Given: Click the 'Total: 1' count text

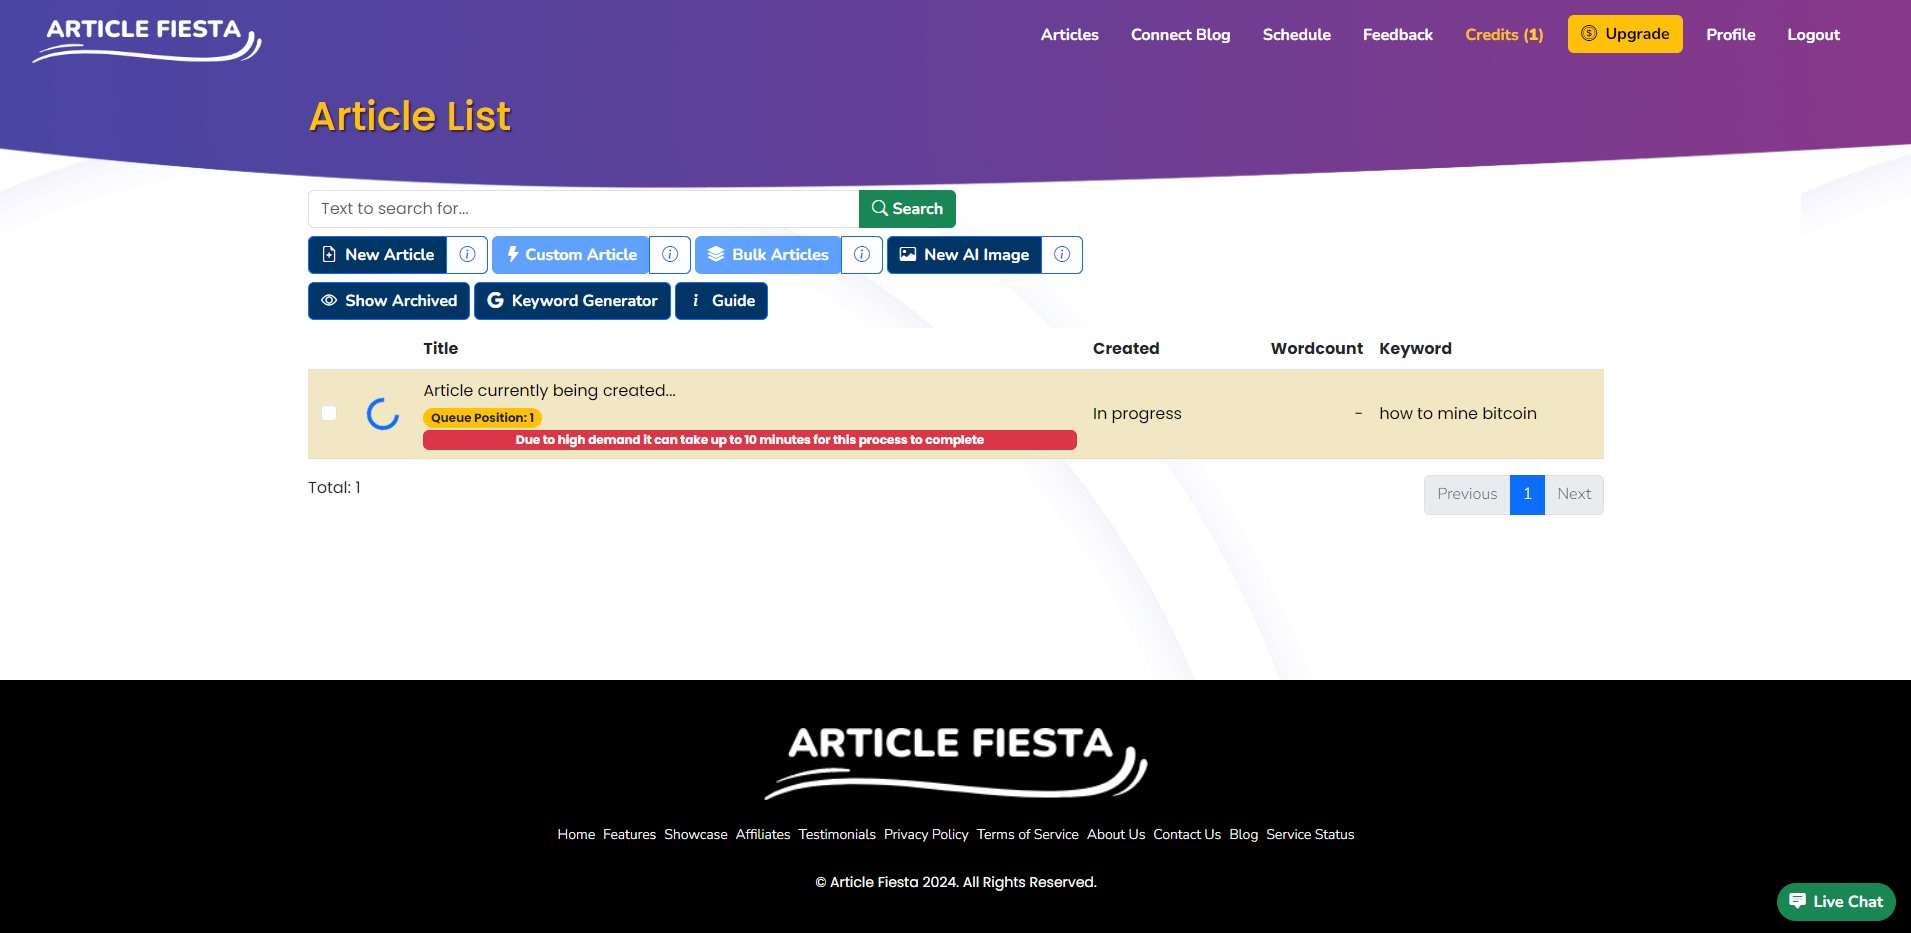Looking at the screenshot, I should (x=334, y=488).
